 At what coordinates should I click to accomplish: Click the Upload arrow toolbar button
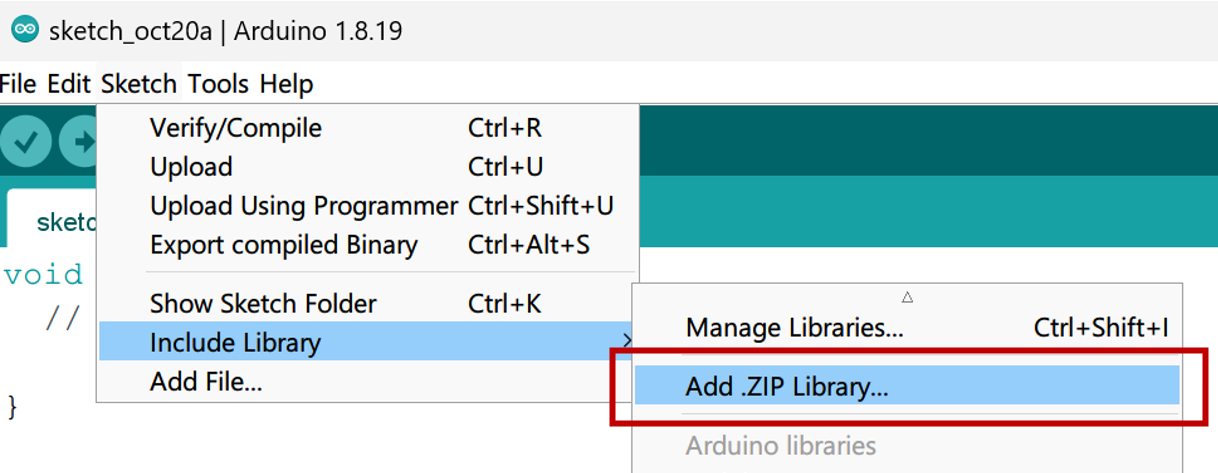[78, 143]
